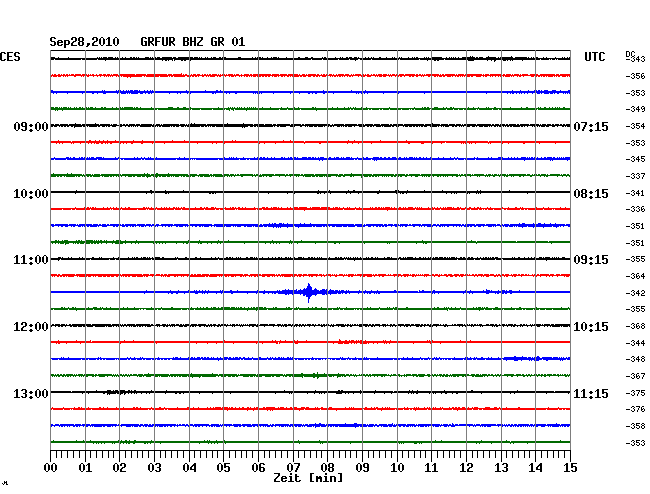
Task: Click the DC offset value -367
Action: tap(635, 376)
